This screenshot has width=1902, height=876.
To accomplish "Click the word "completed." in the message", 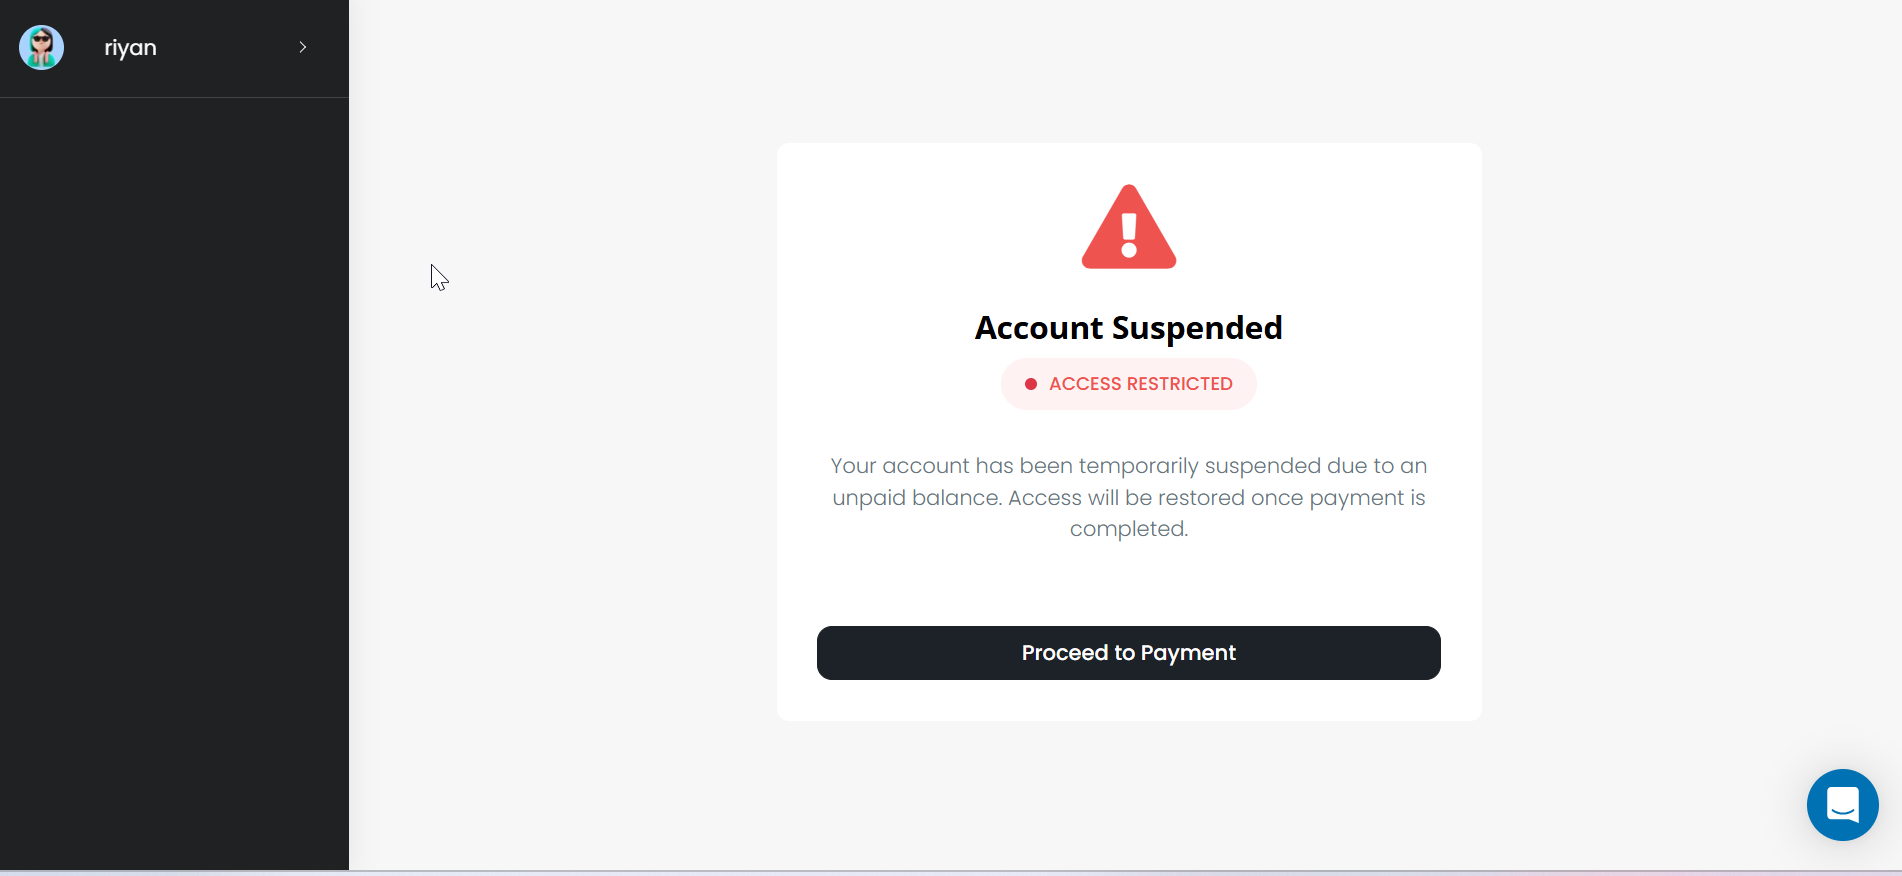I will tap(1128, 529).
